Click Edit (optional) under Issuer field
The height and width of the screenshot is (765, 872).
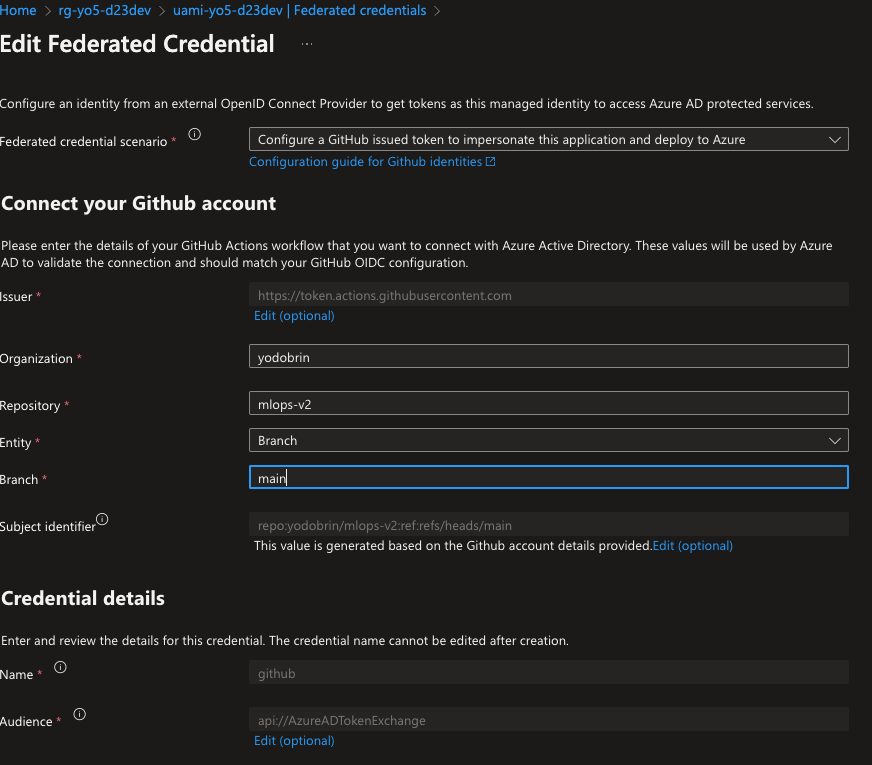coord(294,316)
